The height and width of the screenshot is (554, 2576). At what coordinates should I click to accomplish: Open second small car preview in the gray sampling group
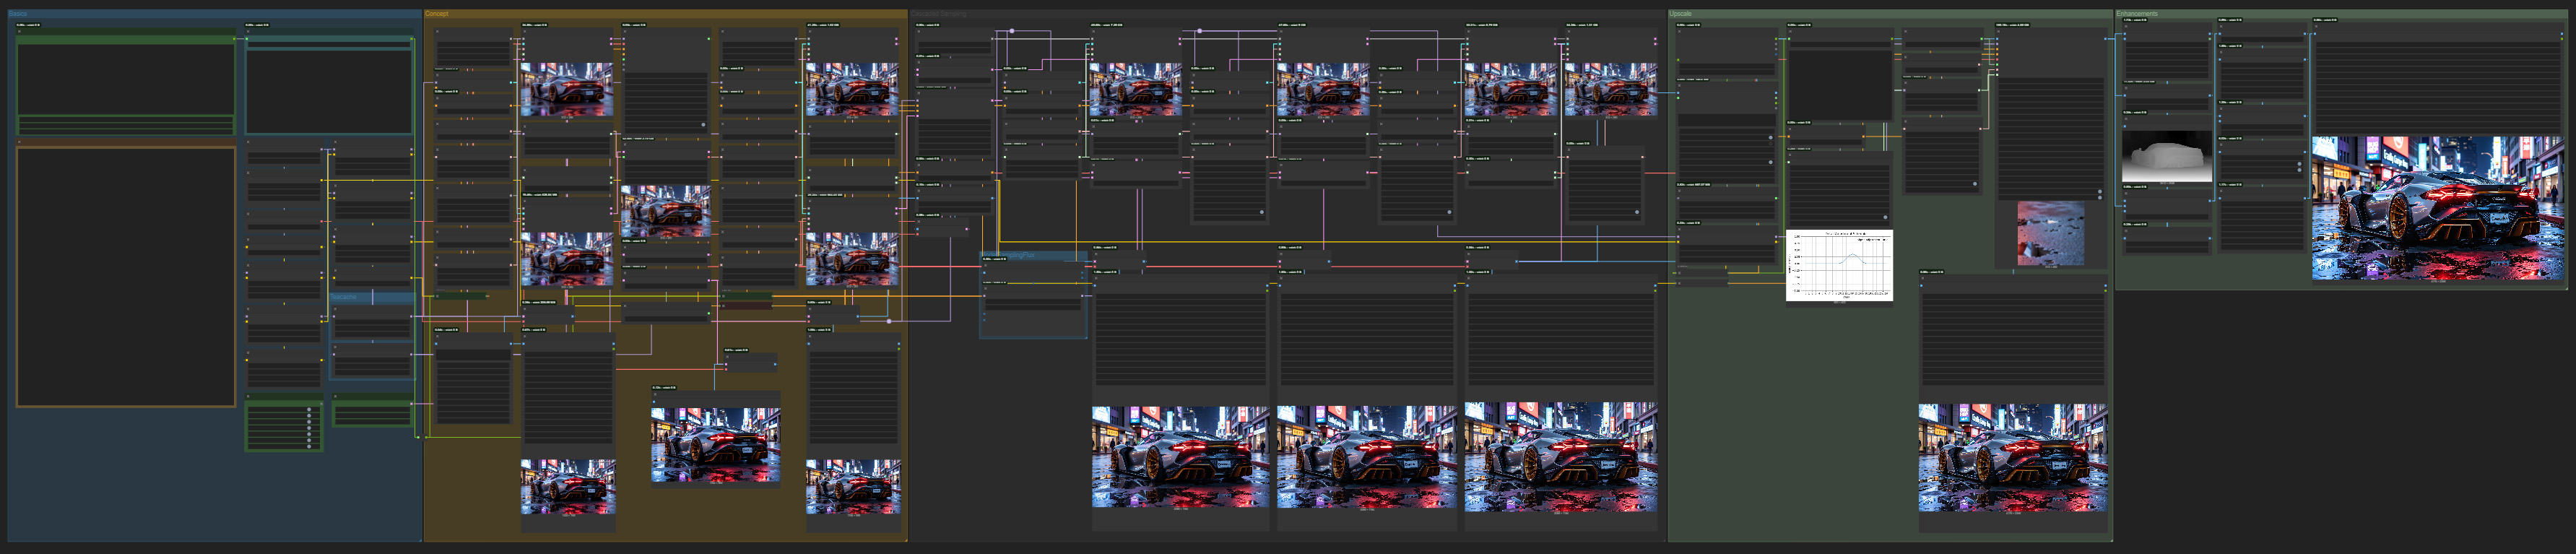click(1323, 89)
